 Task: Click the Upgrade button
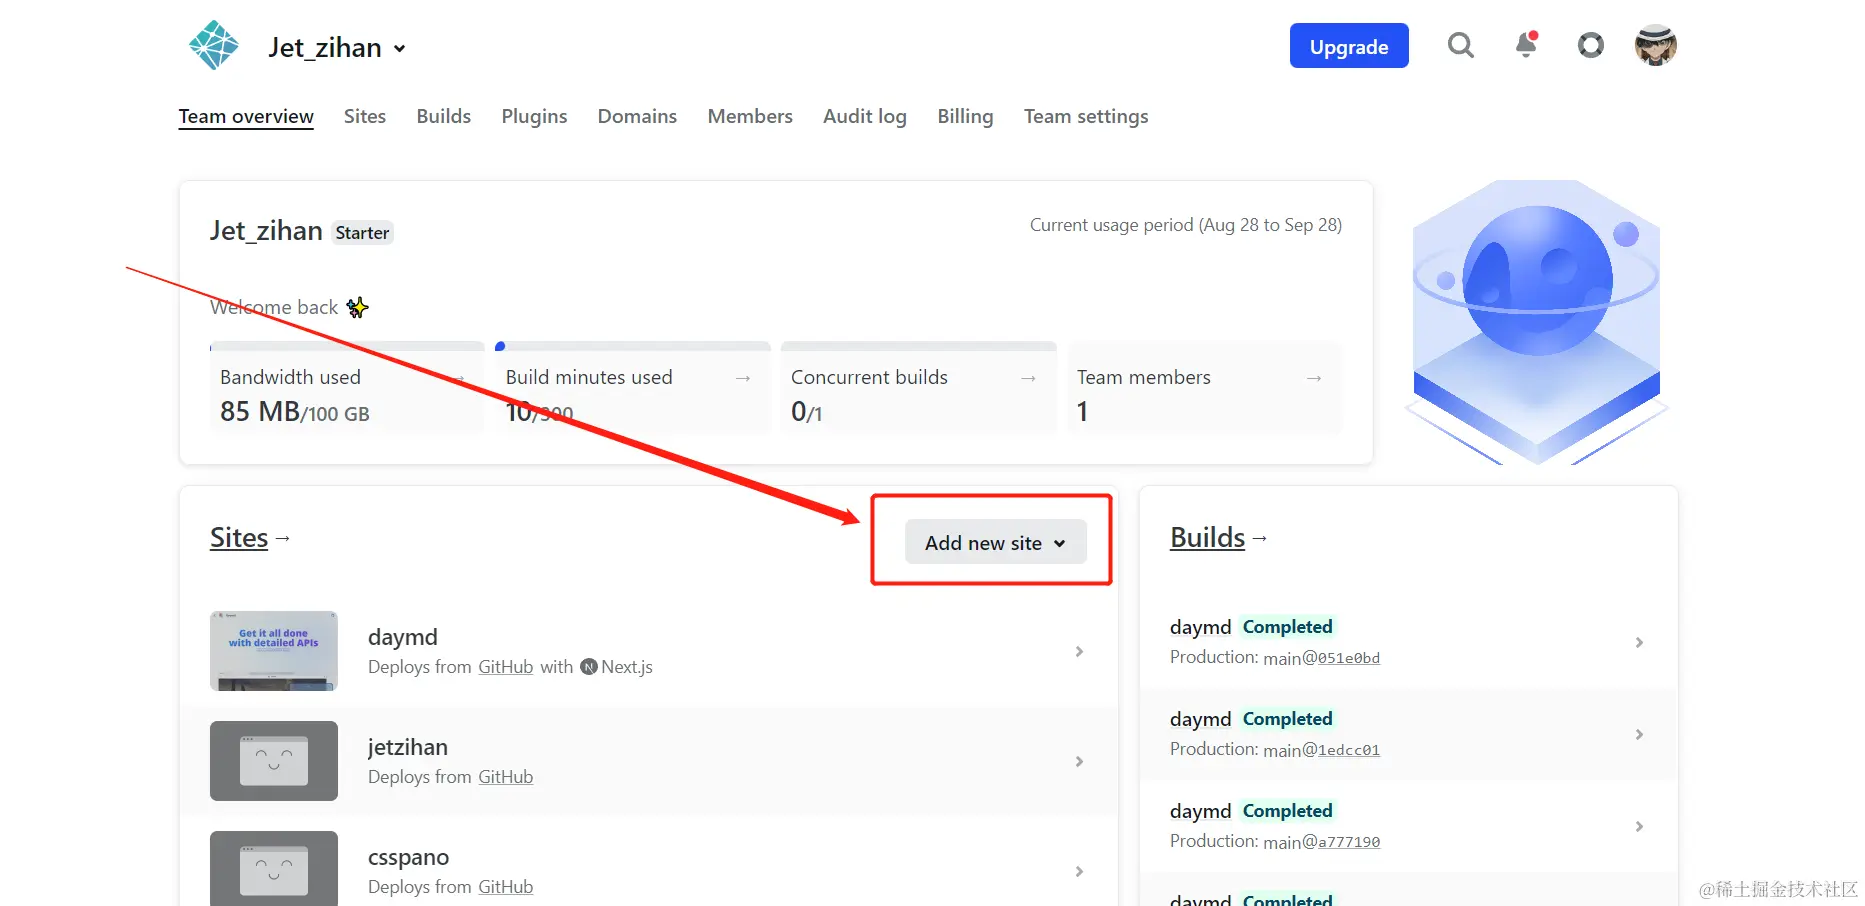(1349, 46)
